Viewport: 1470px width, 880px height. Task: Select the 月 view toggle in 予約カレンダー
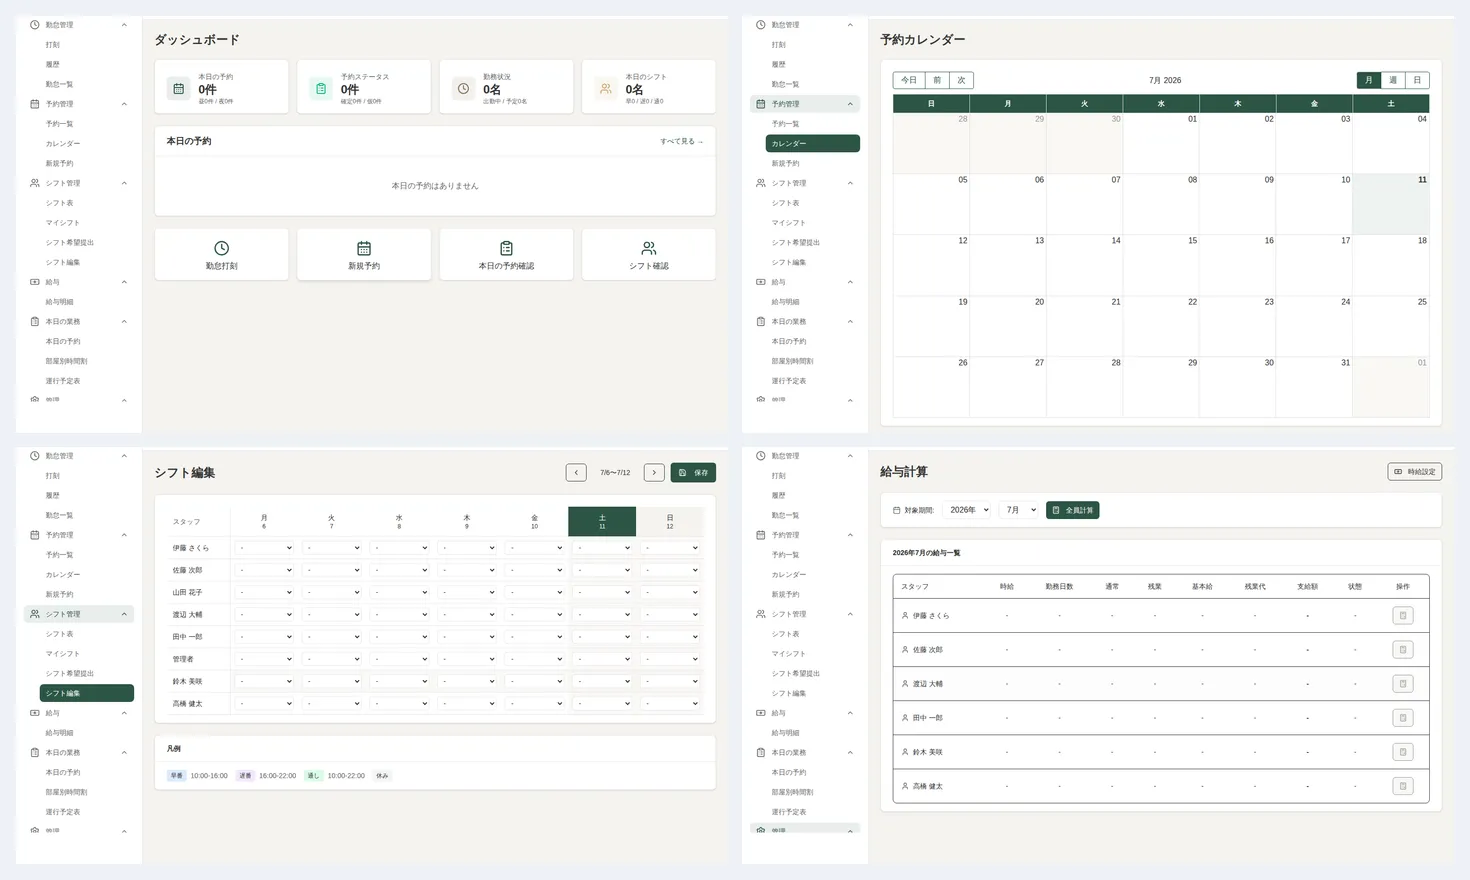[1369, 80]
